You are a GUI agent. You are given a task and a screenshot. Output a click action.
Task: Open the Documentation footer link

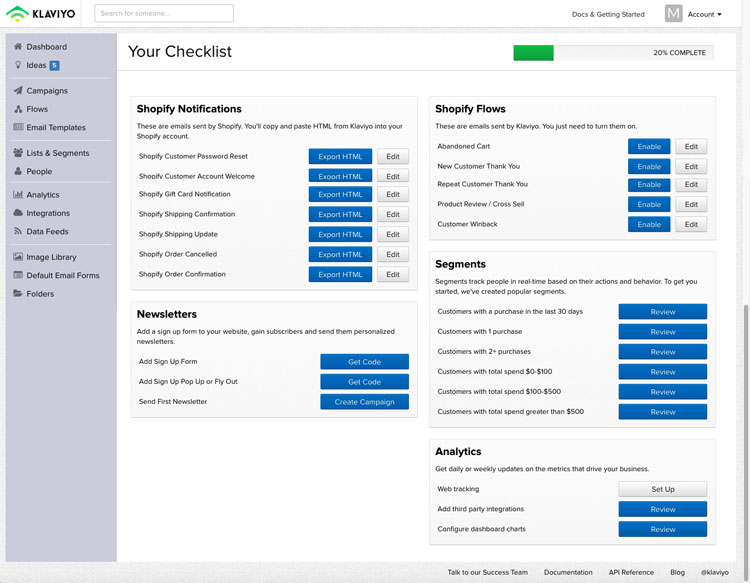[x=568, y=572]
